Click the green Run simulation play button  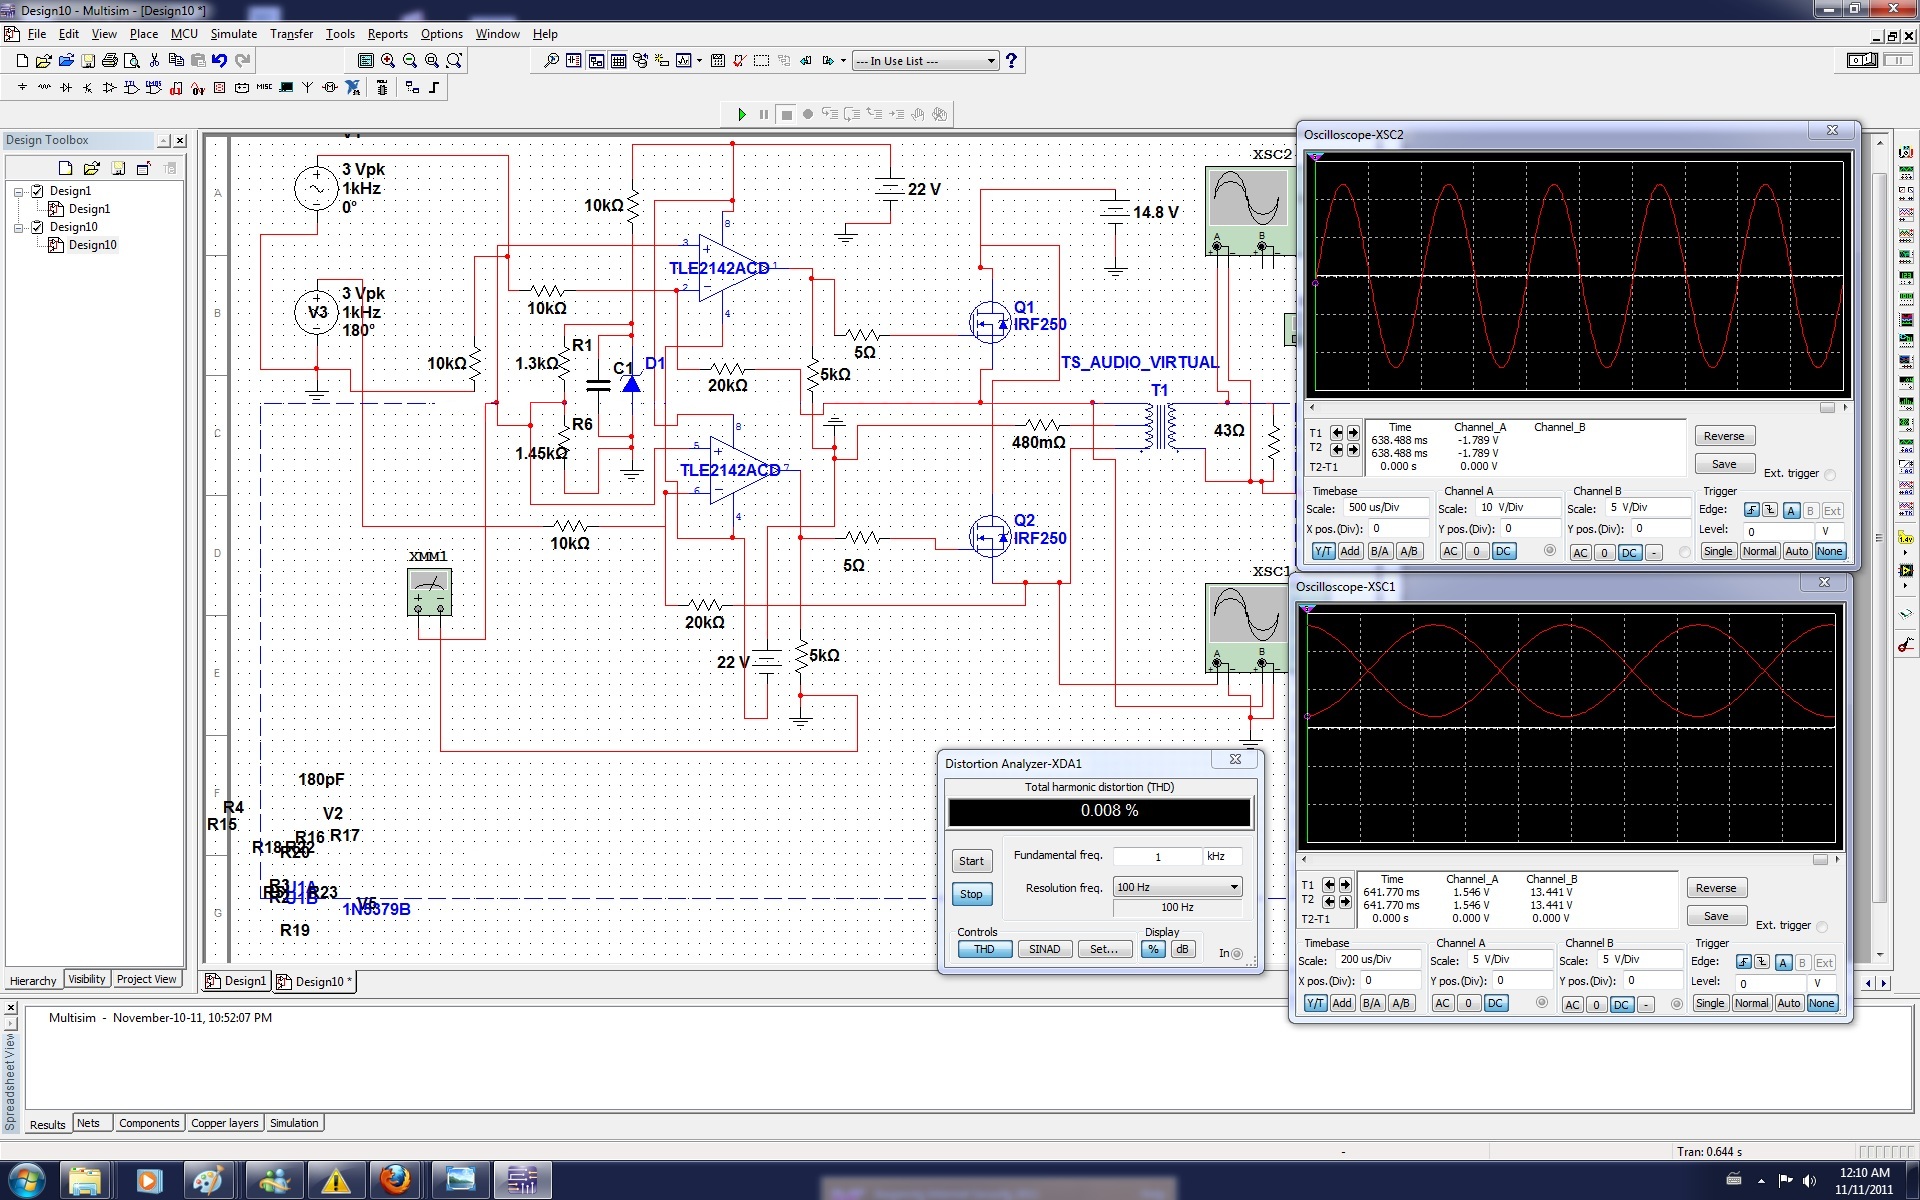tap(742, 114)
